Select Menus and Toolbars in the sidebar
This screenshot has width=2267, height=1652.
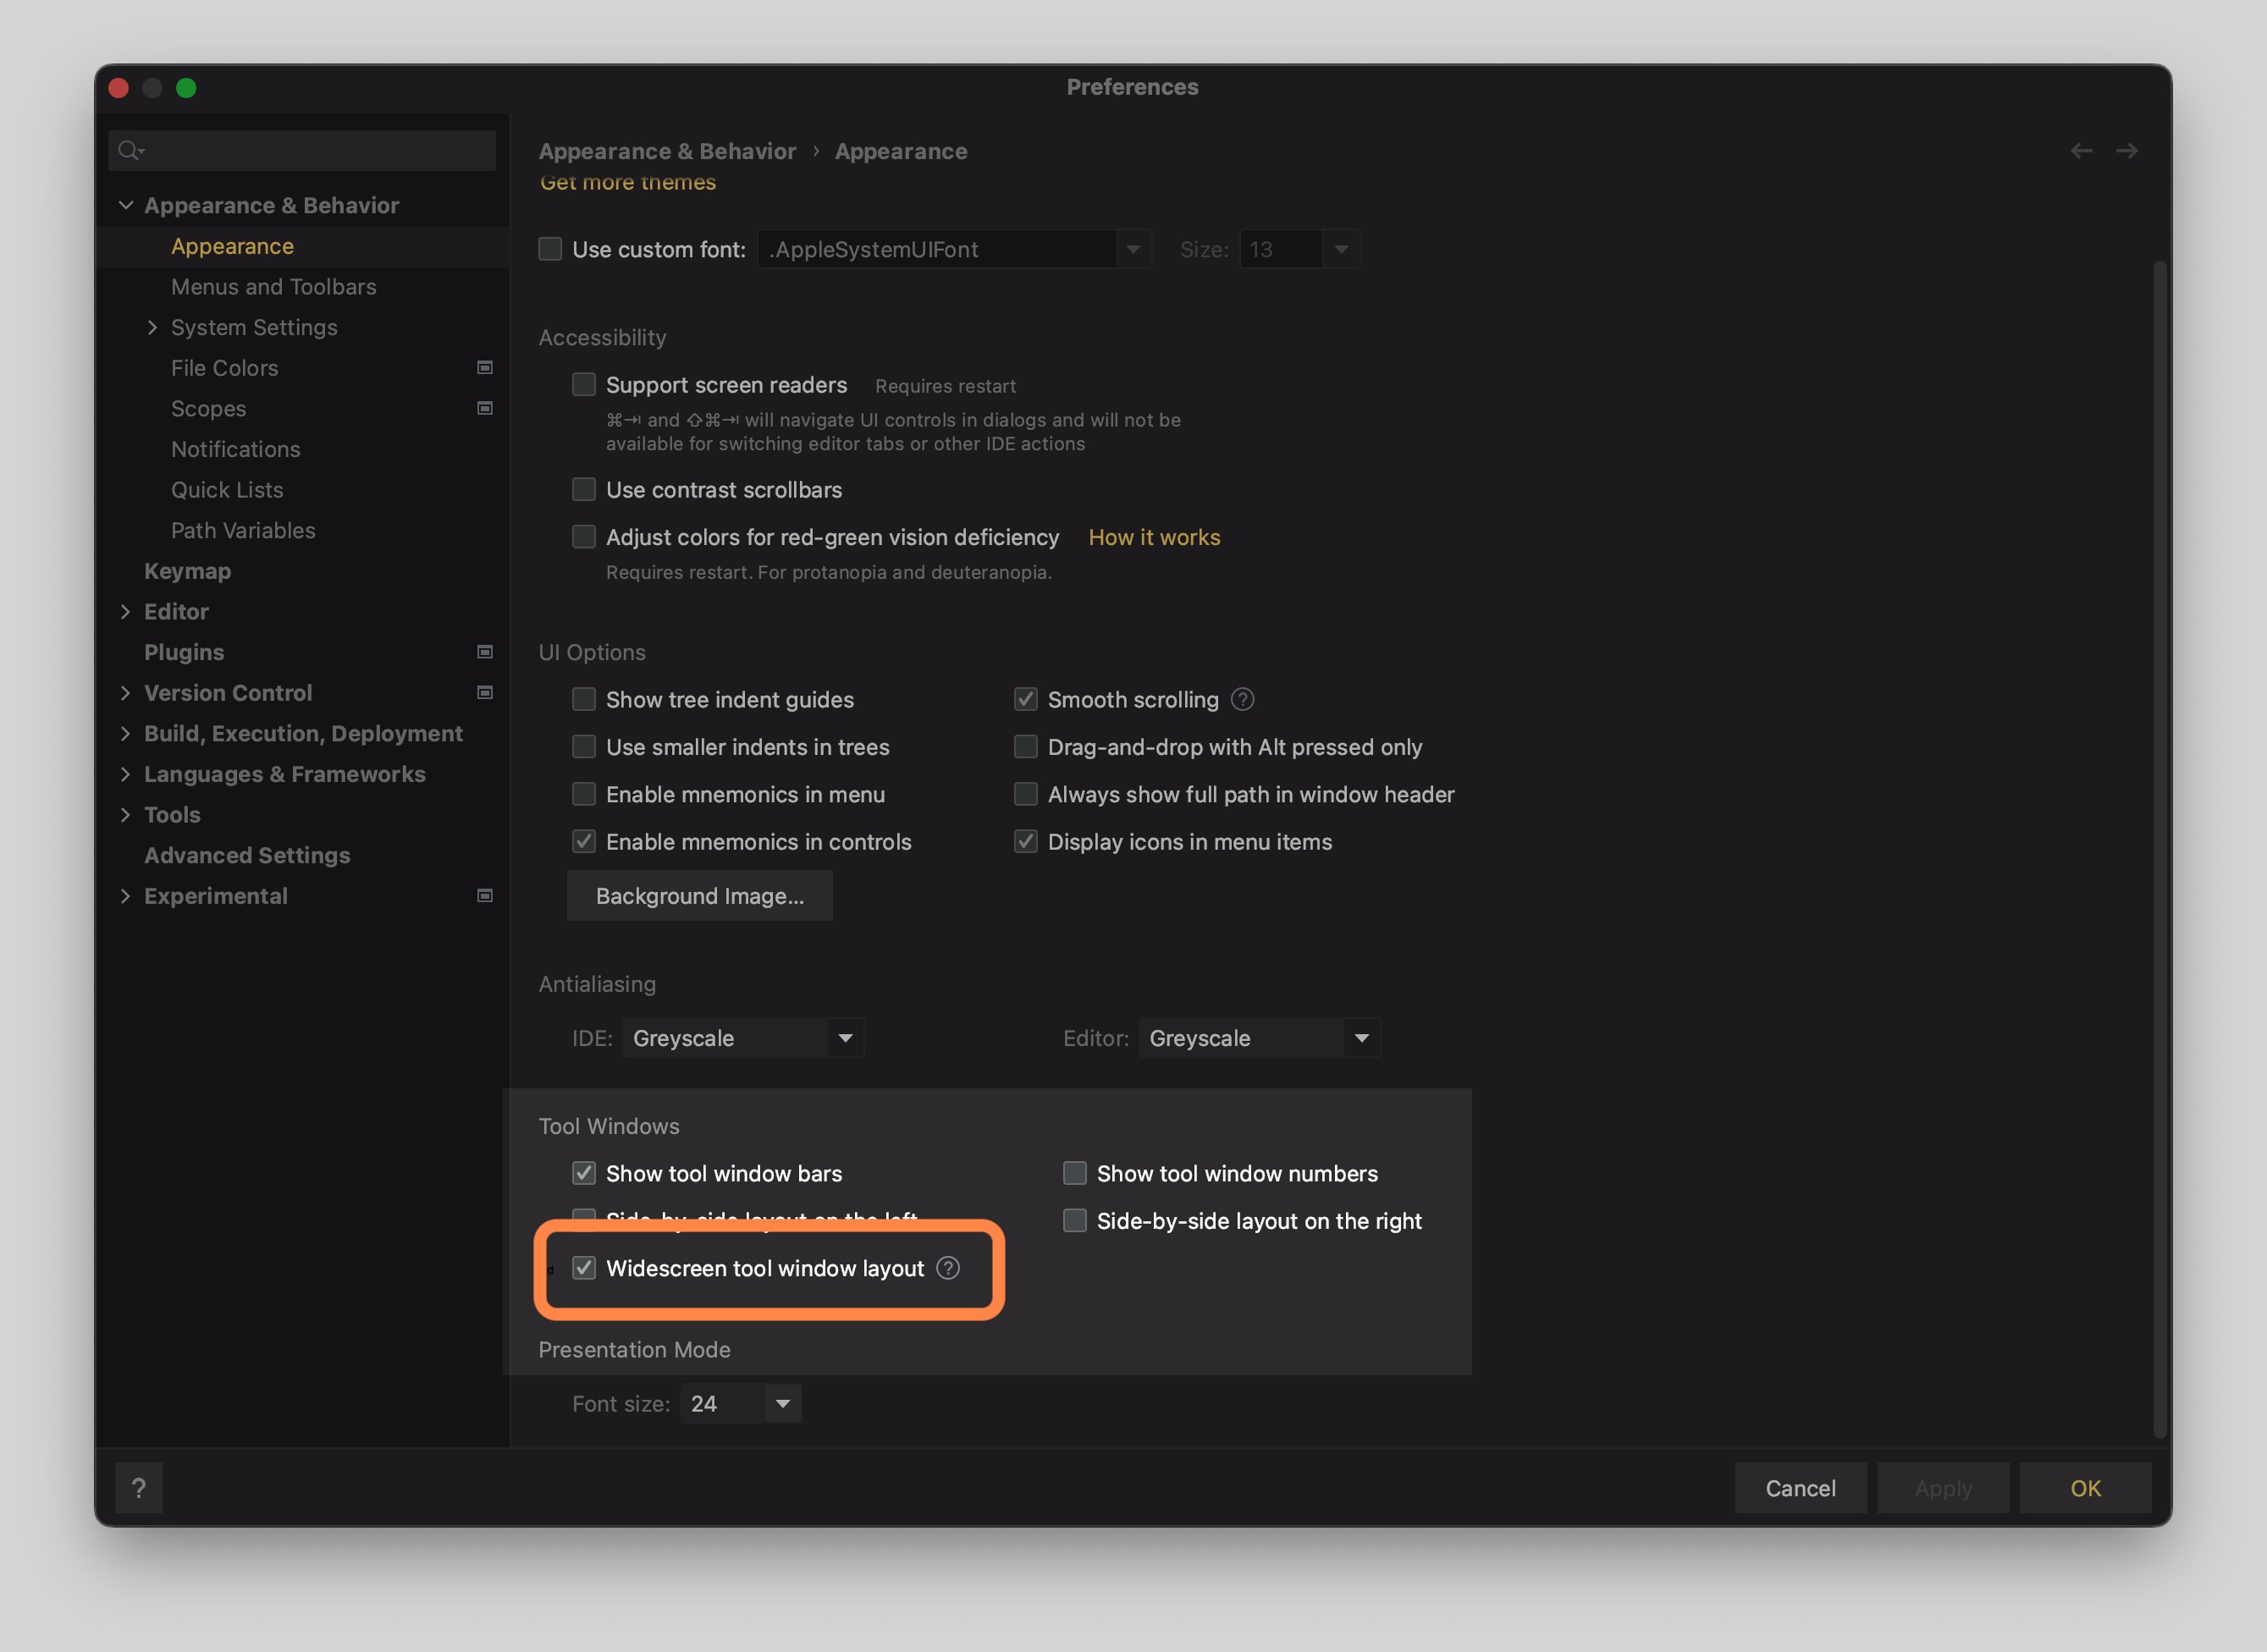pos(273,287)
